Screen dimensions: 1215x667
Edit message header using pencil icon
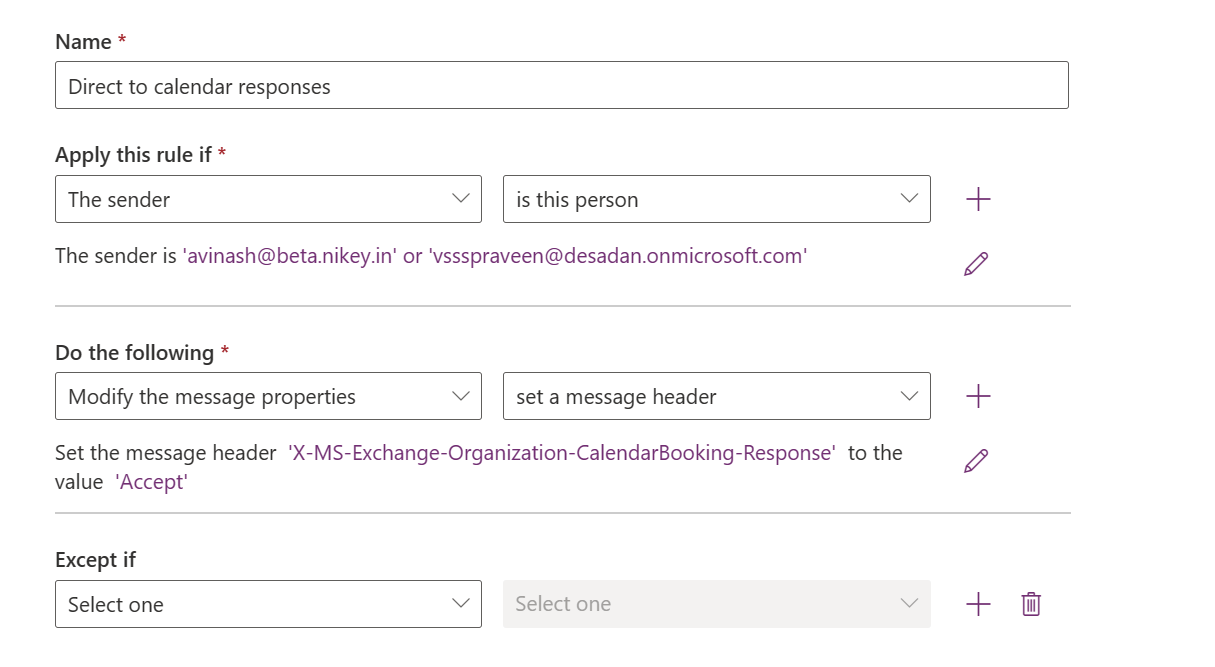(x=976, y=461)
